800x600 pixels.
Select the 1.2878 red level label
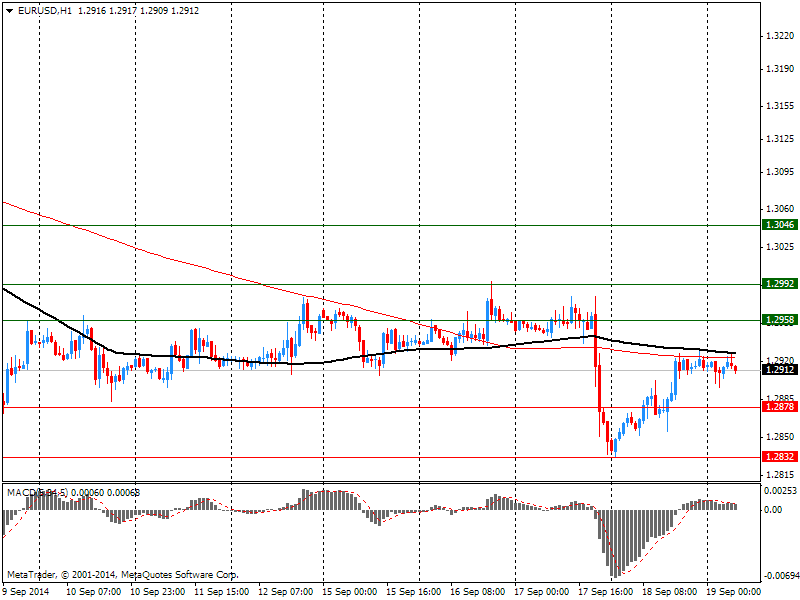(x=780, y=407)
